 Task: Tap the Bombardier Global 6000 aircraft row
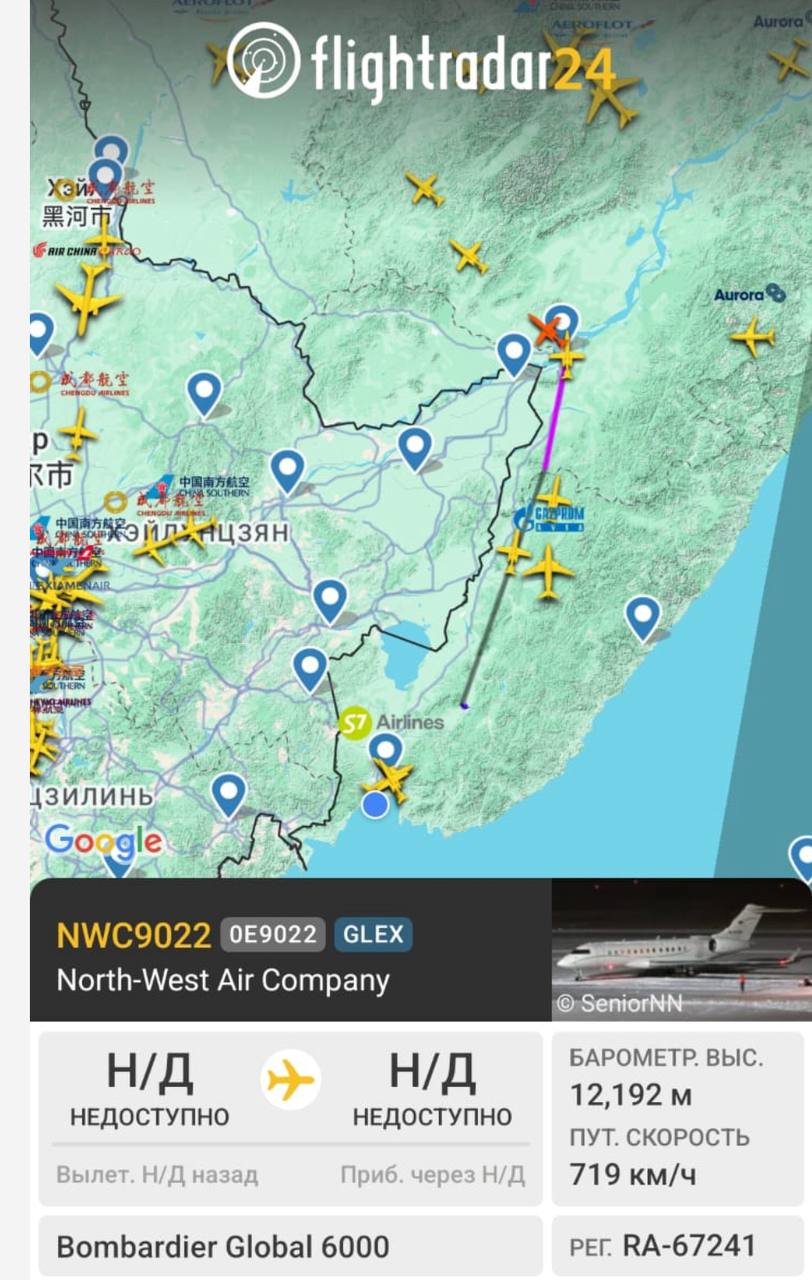click(290, 1247)
